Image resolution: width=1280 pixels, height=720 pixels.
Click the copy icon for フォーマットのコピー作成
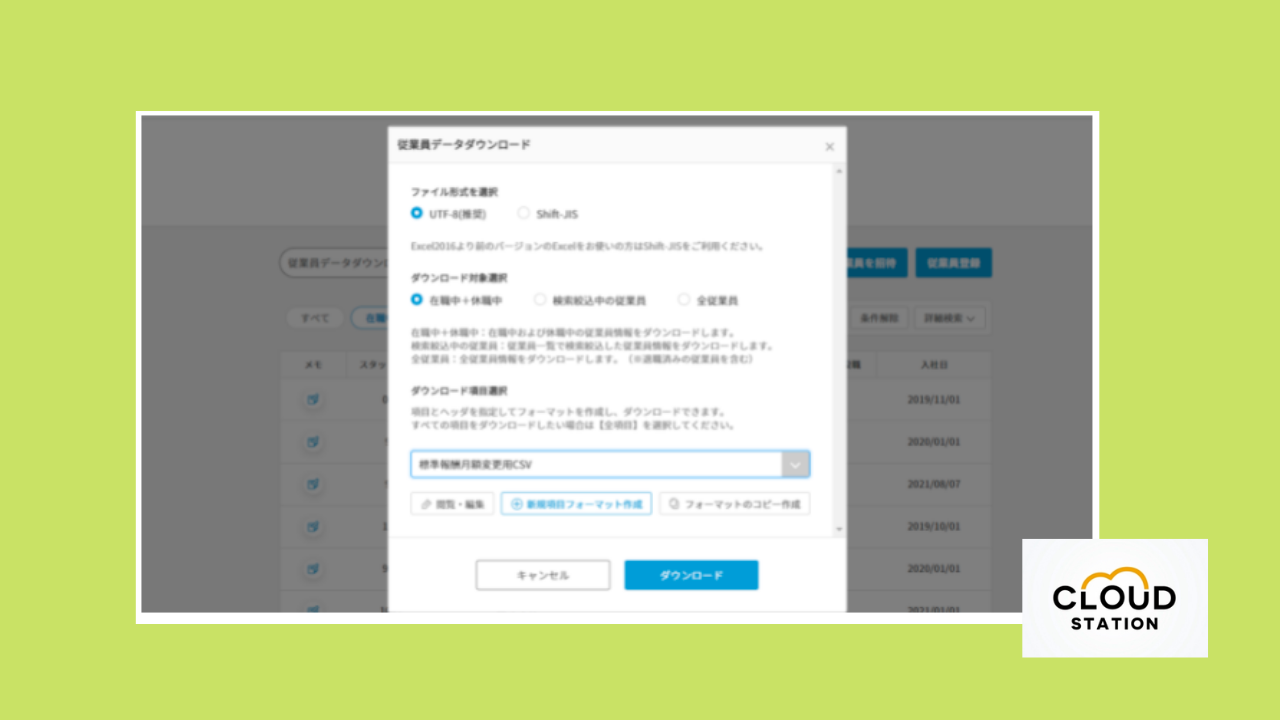[x=674, y=504]
